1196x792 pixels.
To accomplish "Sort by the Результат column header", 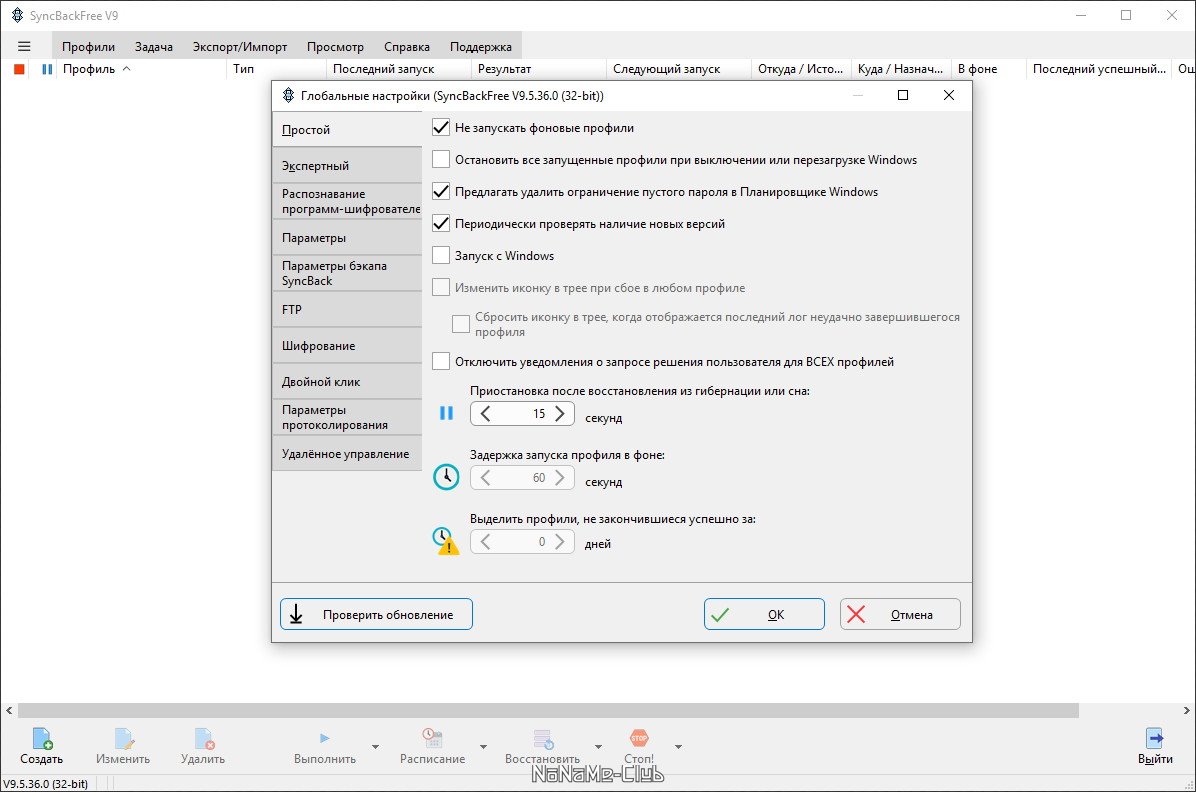I will 539,69.
